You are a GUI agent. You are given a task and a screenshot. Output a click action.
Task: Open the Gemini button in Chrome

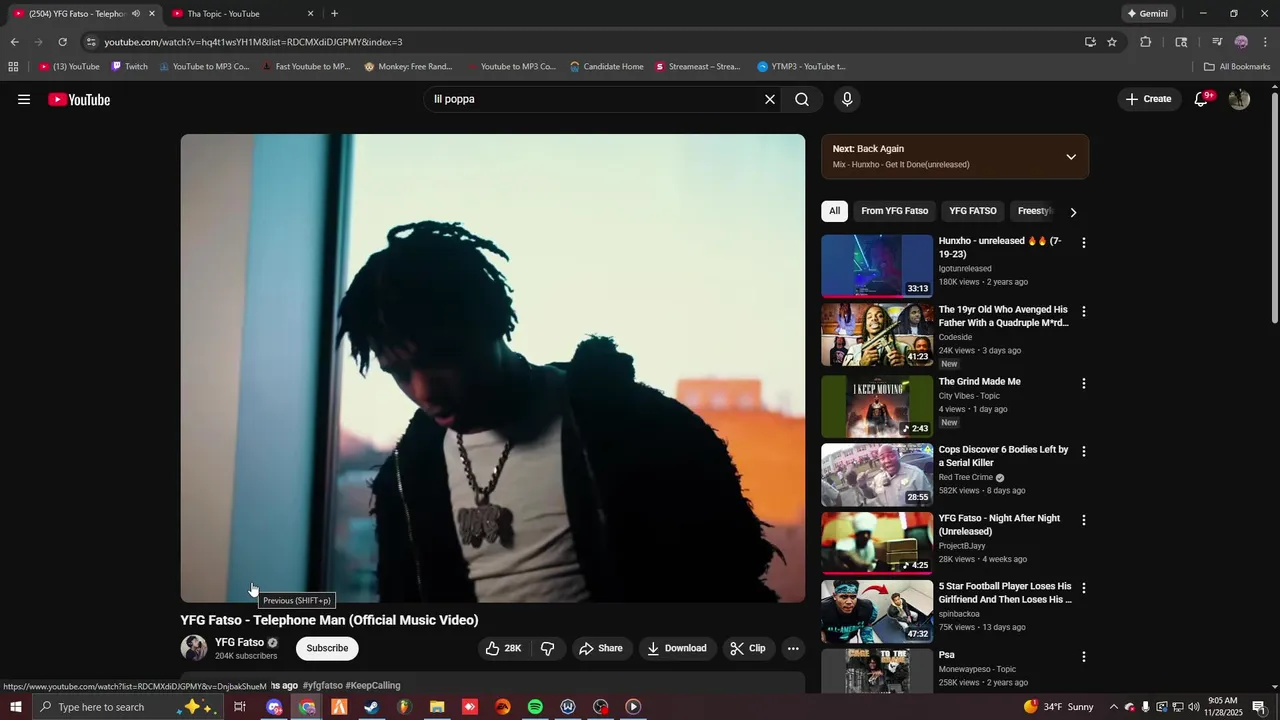[1147, 14]
